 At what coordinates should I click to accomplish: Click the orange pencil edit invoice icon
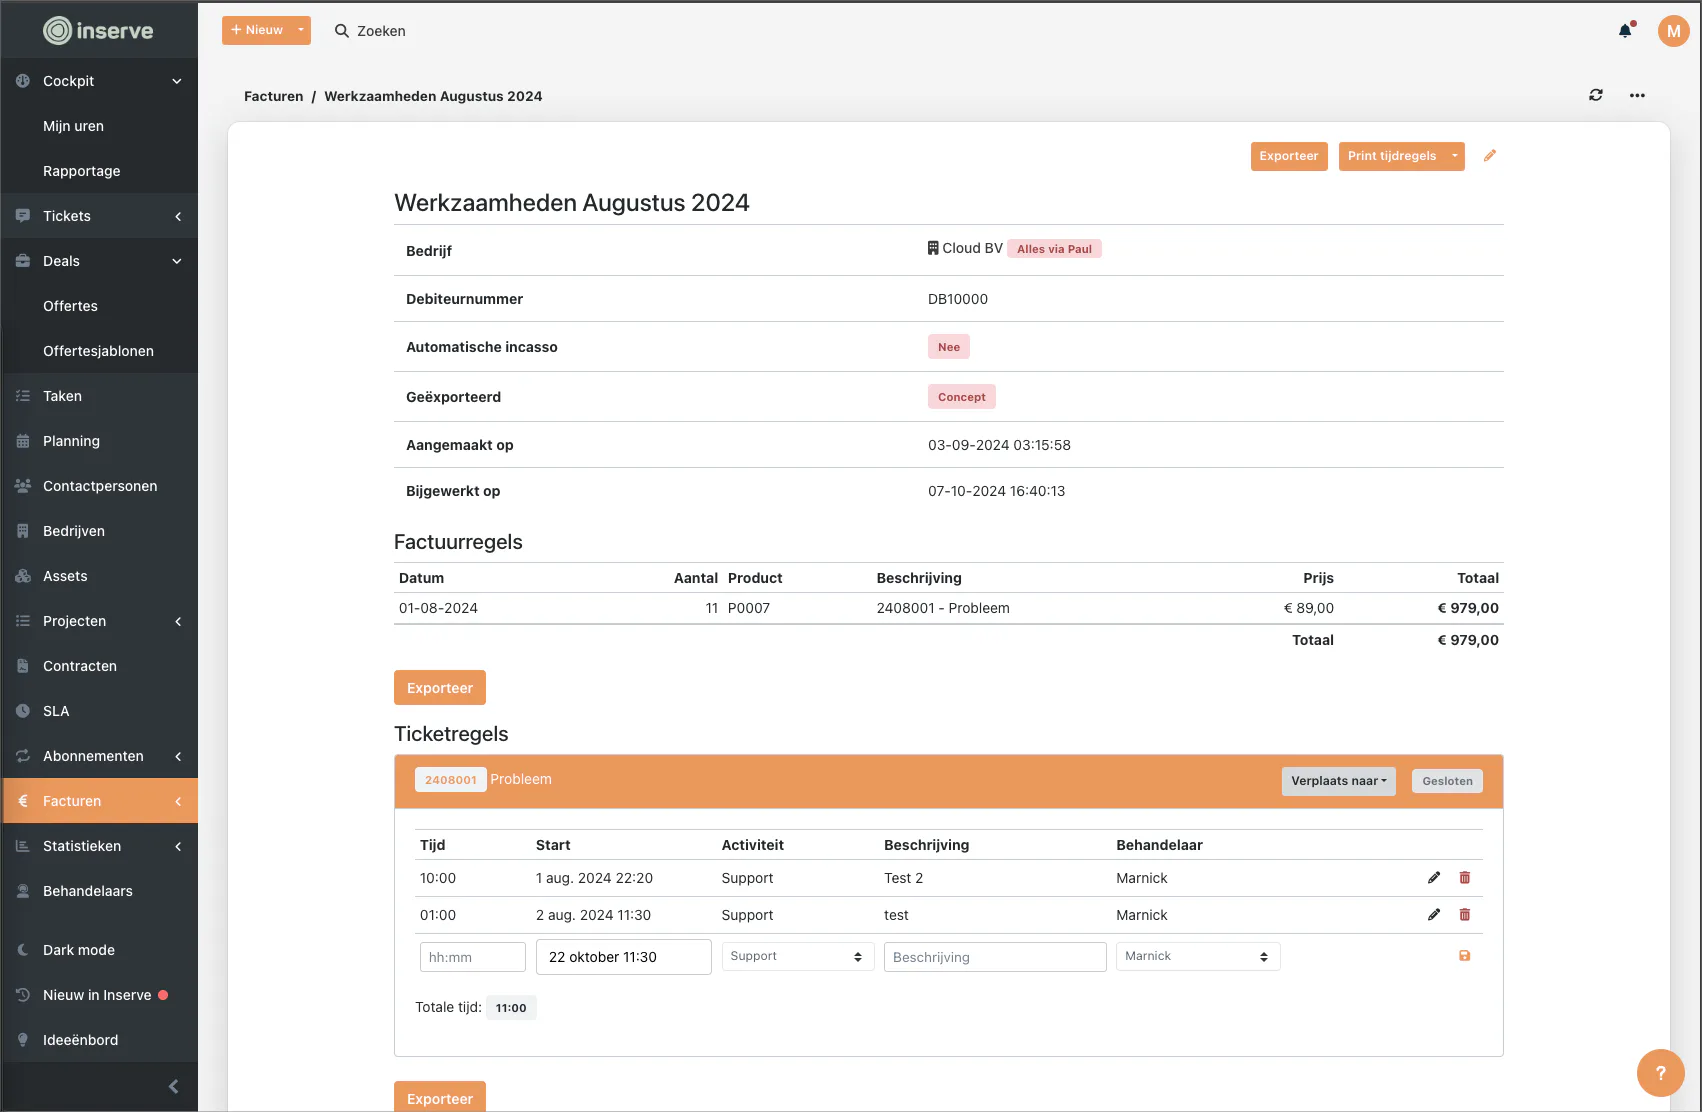1490,156
